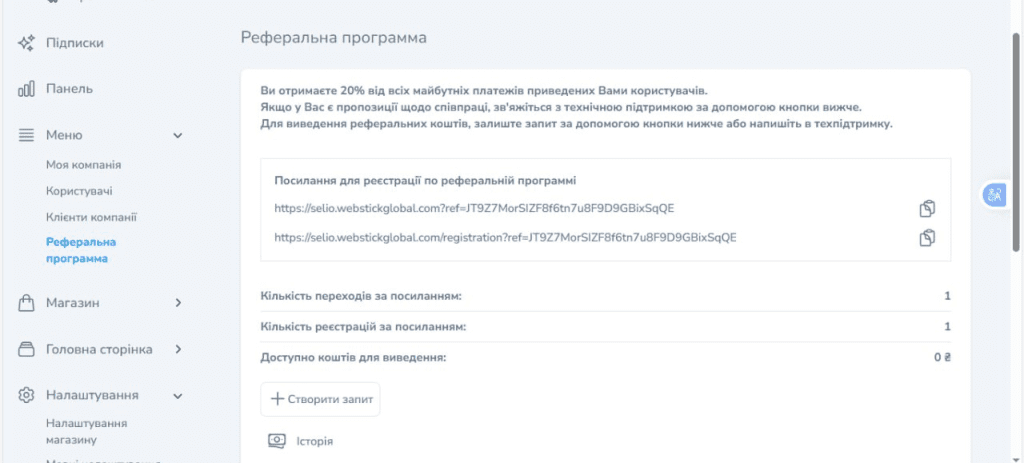Expand the Магазин submenu chevron
The height and width of the screenshot is (463, 1024).
(178, 303)
